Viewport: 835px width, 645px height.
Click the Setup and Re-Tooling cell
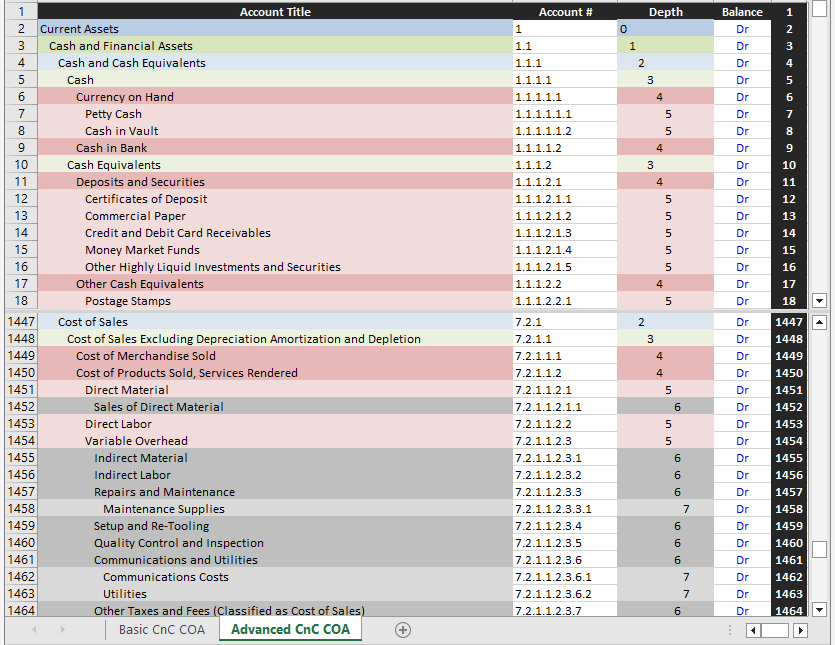(275, 526)
